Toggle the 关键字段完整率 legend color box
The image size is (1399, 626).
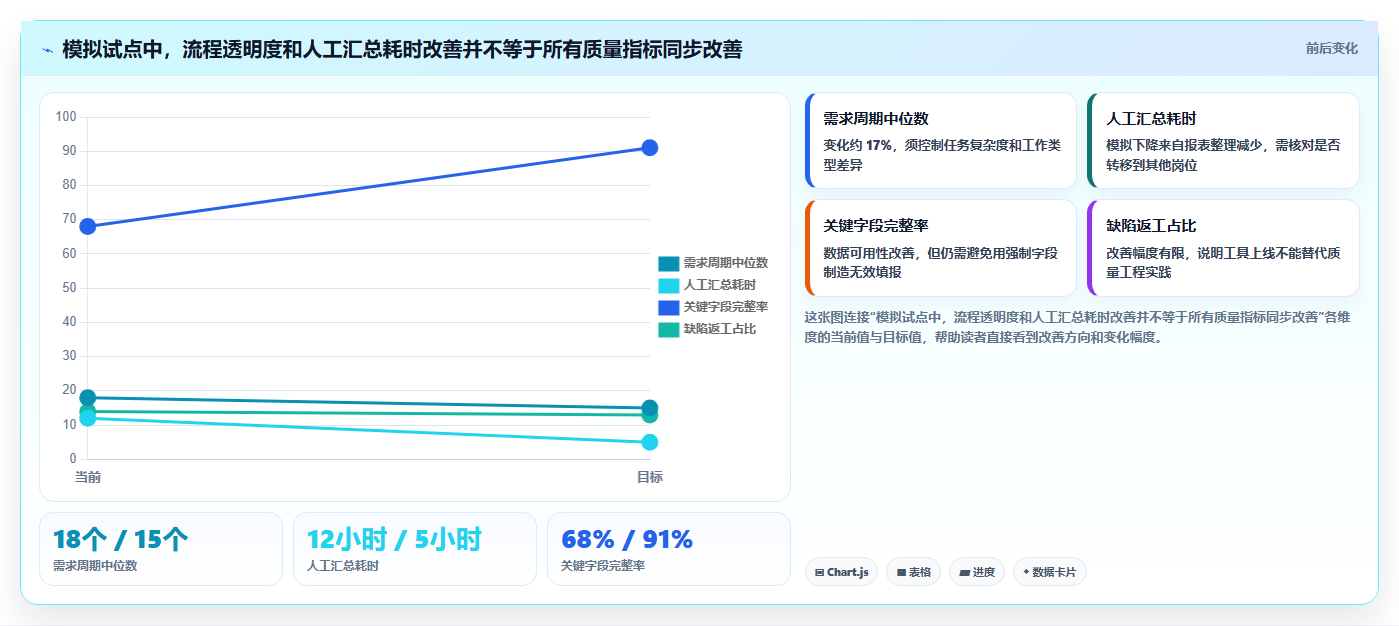[x=668, y=307]
